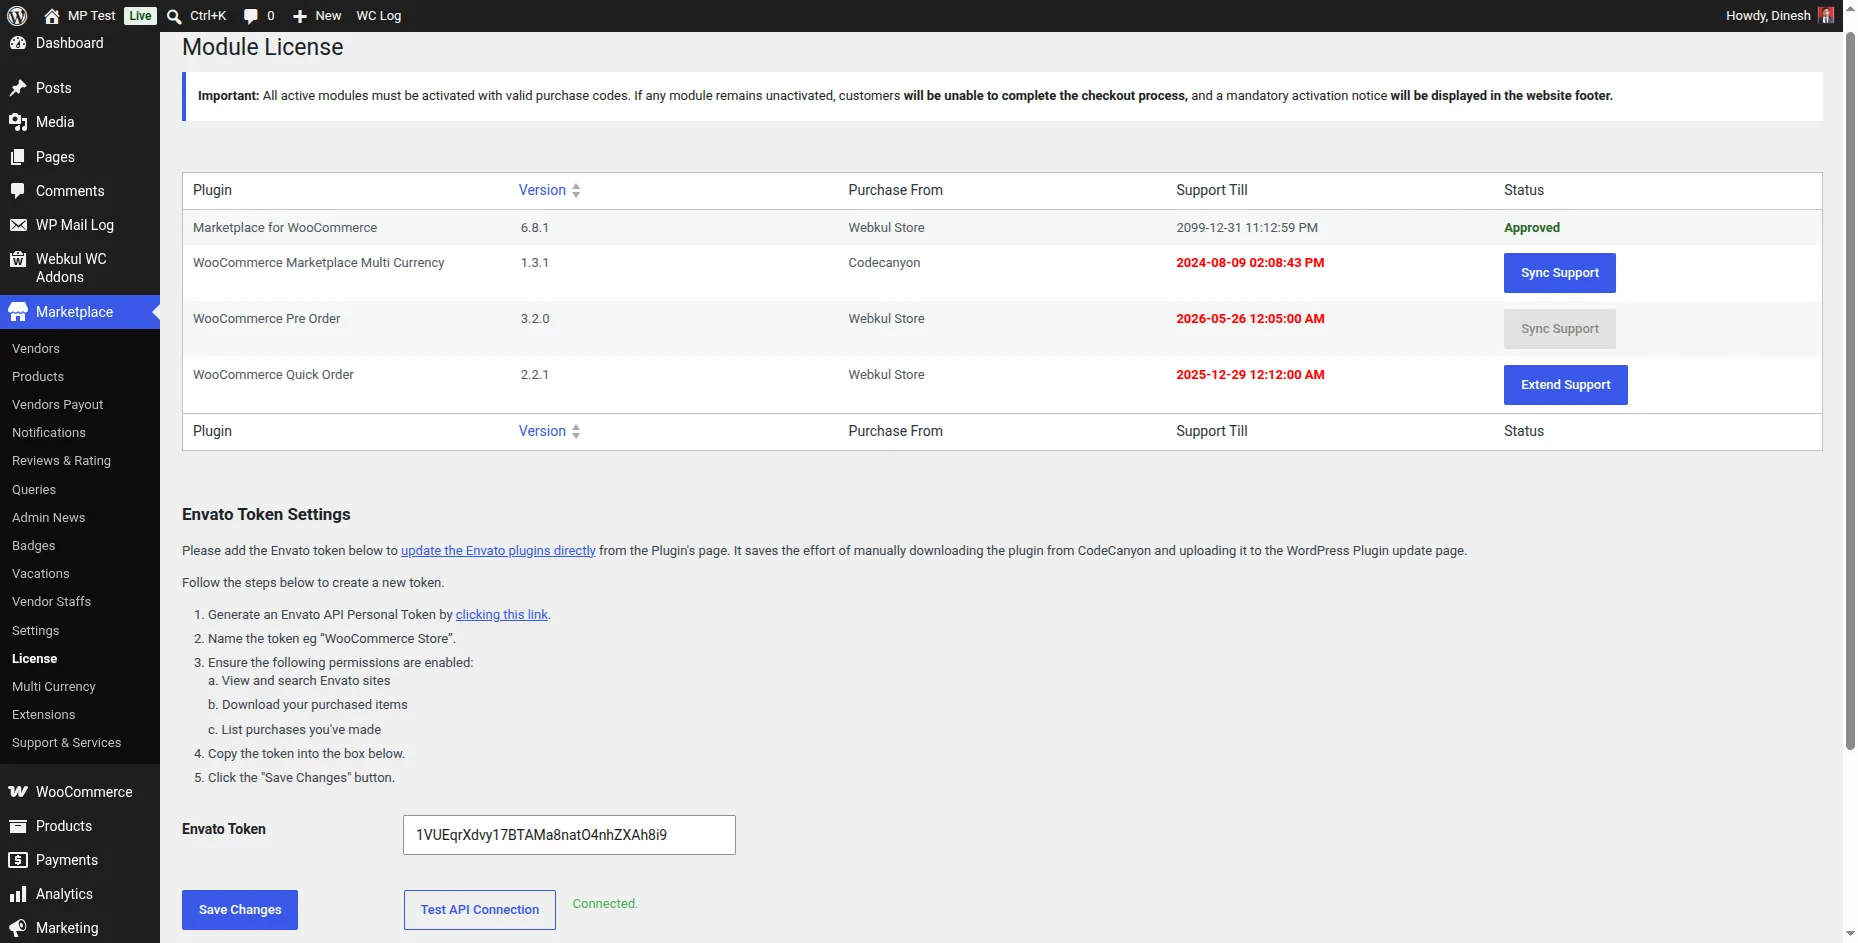Open the 'clicking this link' hyperlink
This screenshot has width=1858, height=943.
click(x=502, y=615)
